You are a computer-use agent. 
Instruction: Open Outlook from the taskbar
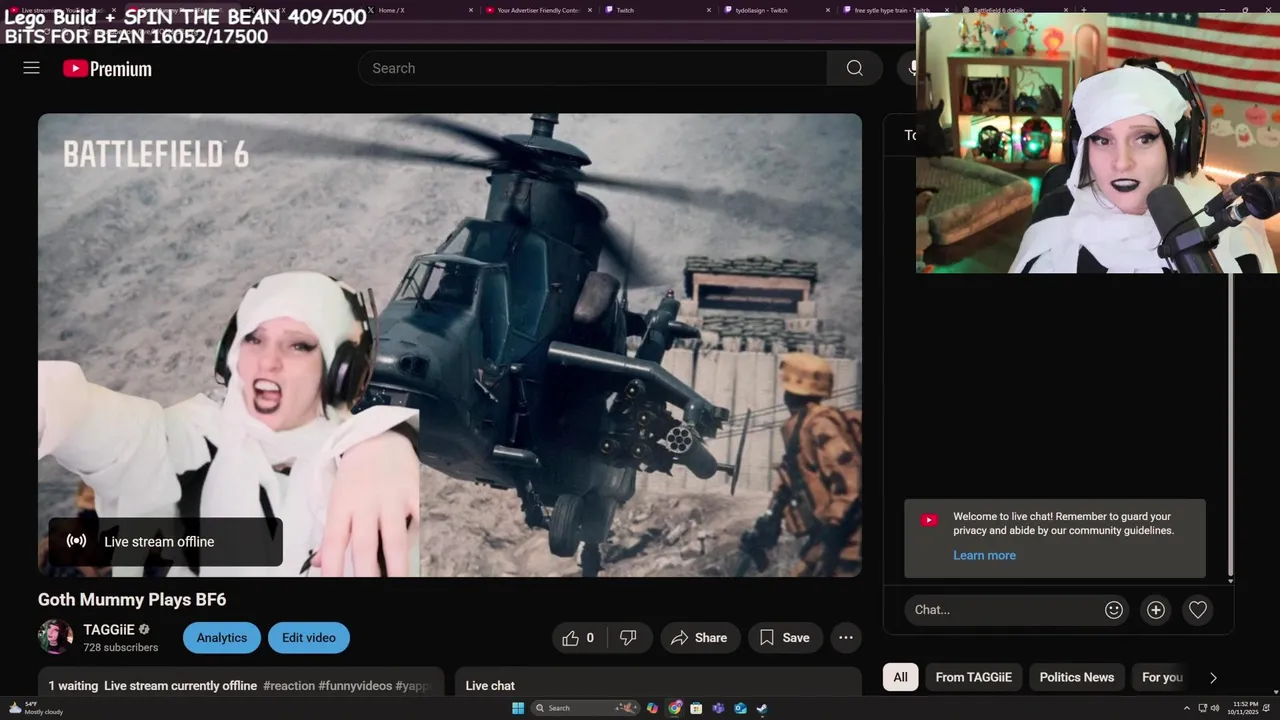[x=740, y=708]
